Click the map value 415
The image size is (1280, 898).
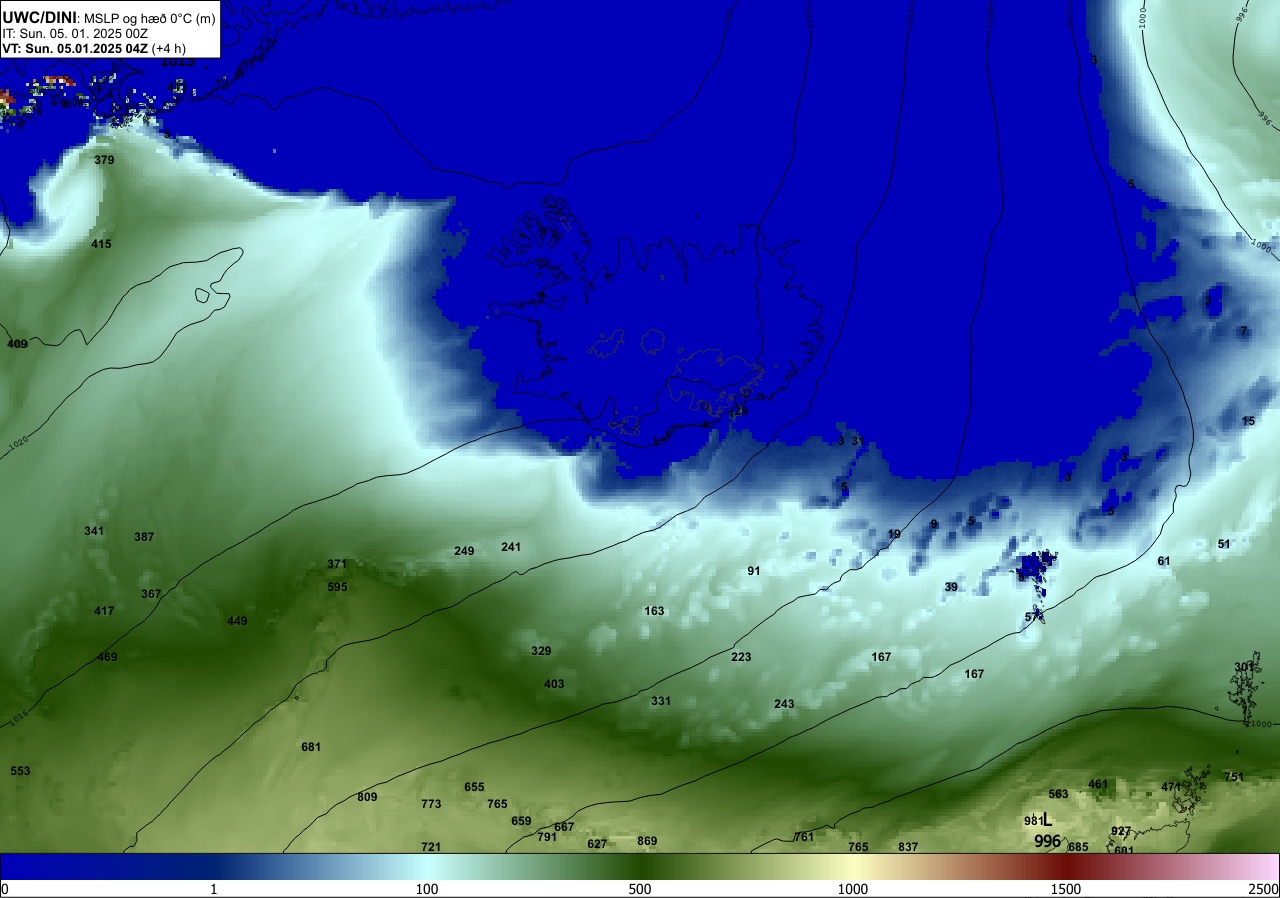pos(101,244)
